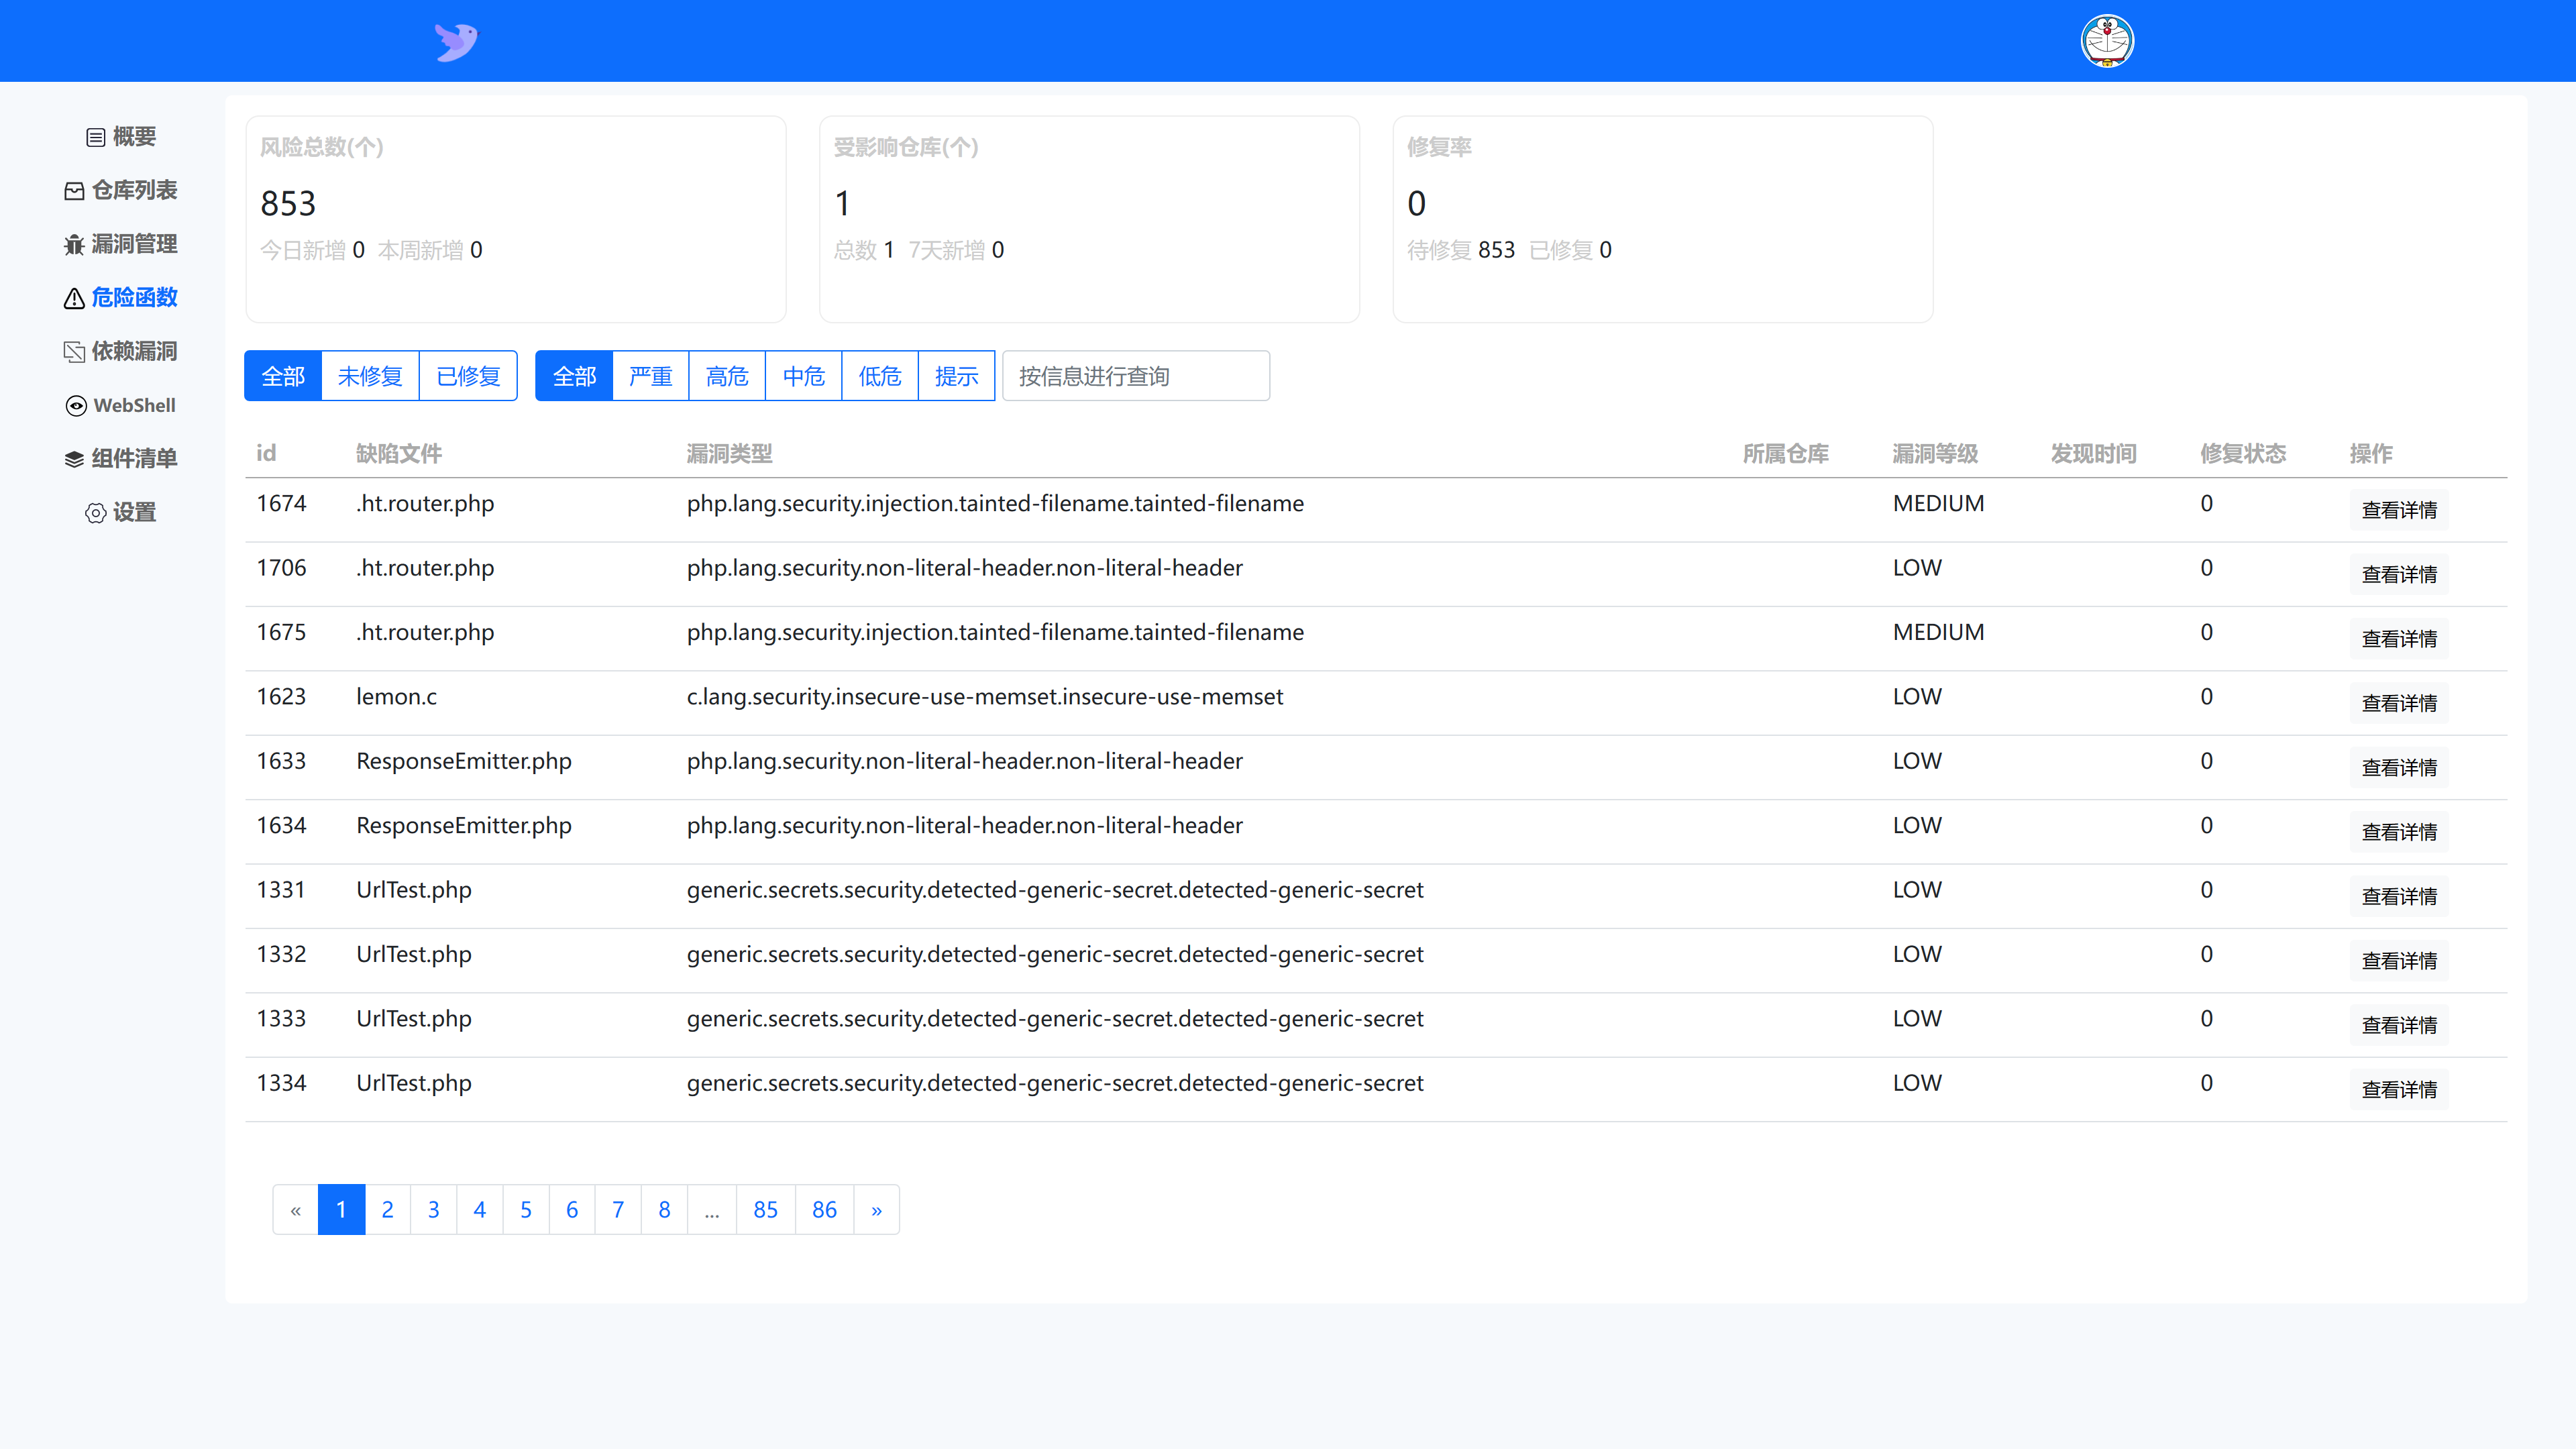Open 设置 via the gear icon
The width and height of the screenshot is (2576, 1449).
pyautogui.click(x=95, y=513)
